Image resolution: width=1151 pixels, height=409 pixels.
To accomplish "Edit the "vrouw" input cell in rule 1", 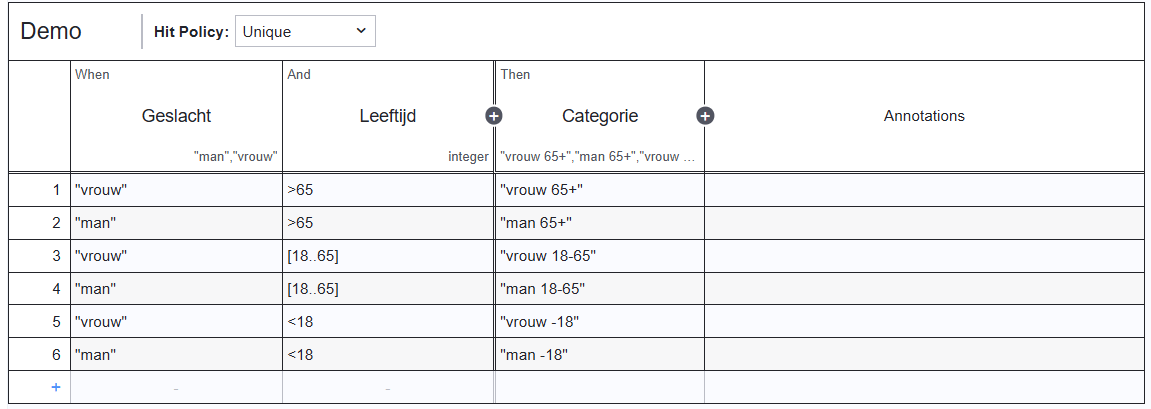I will pos(176,189).
